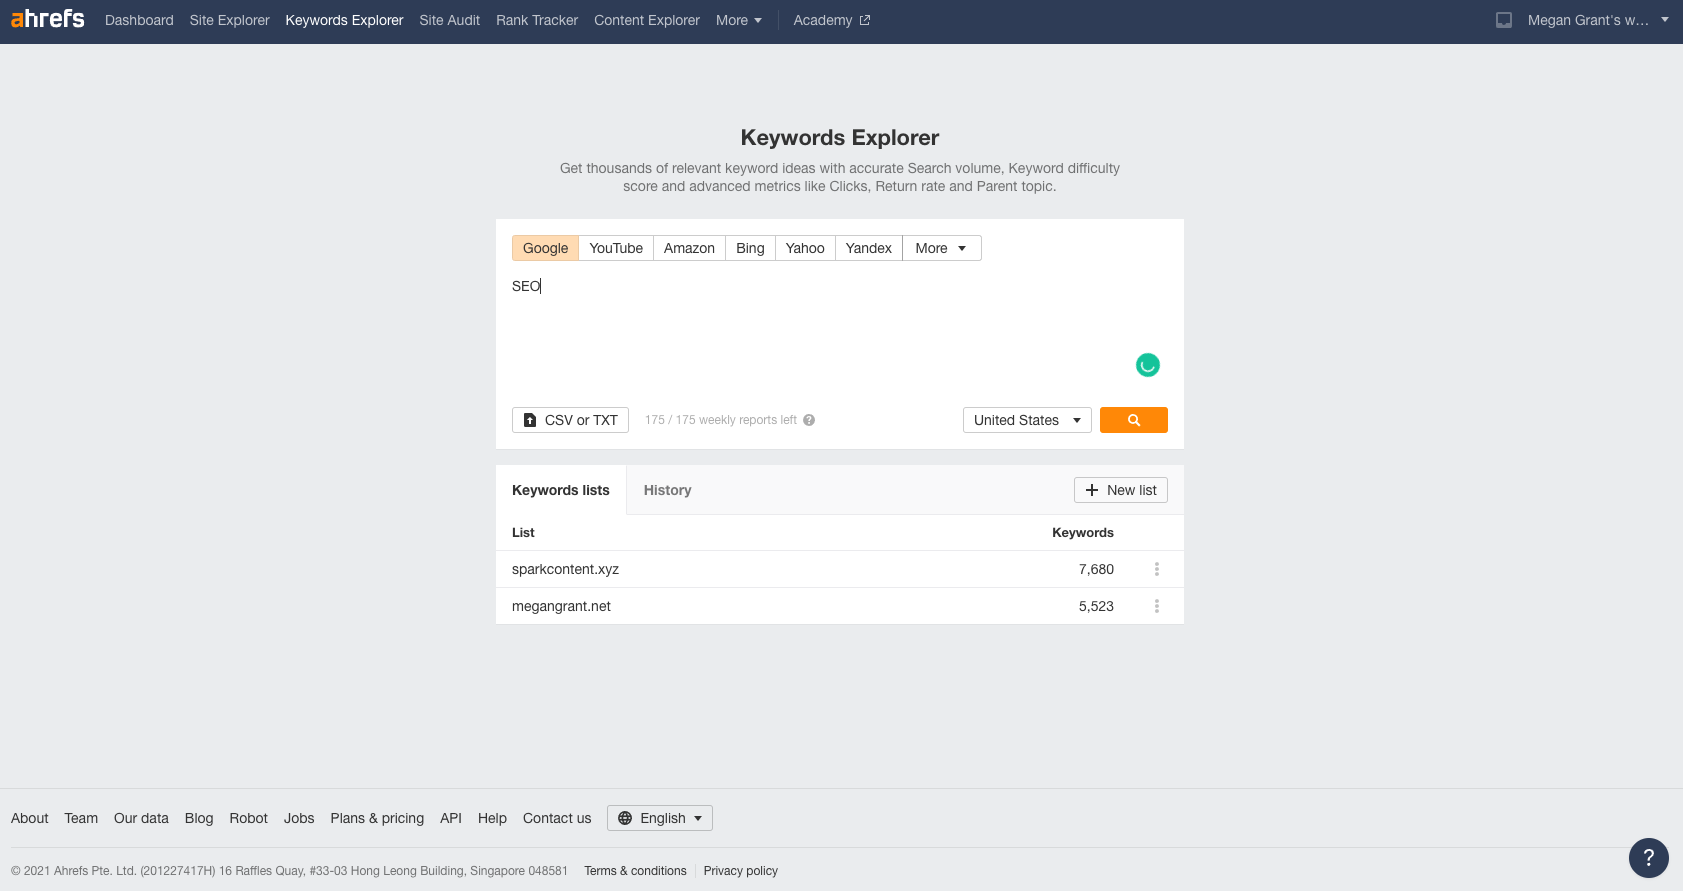Click the Grammarly icon in the keyword box
The height and width of the screenshot is (891, 1683).
click(1148, 365)
